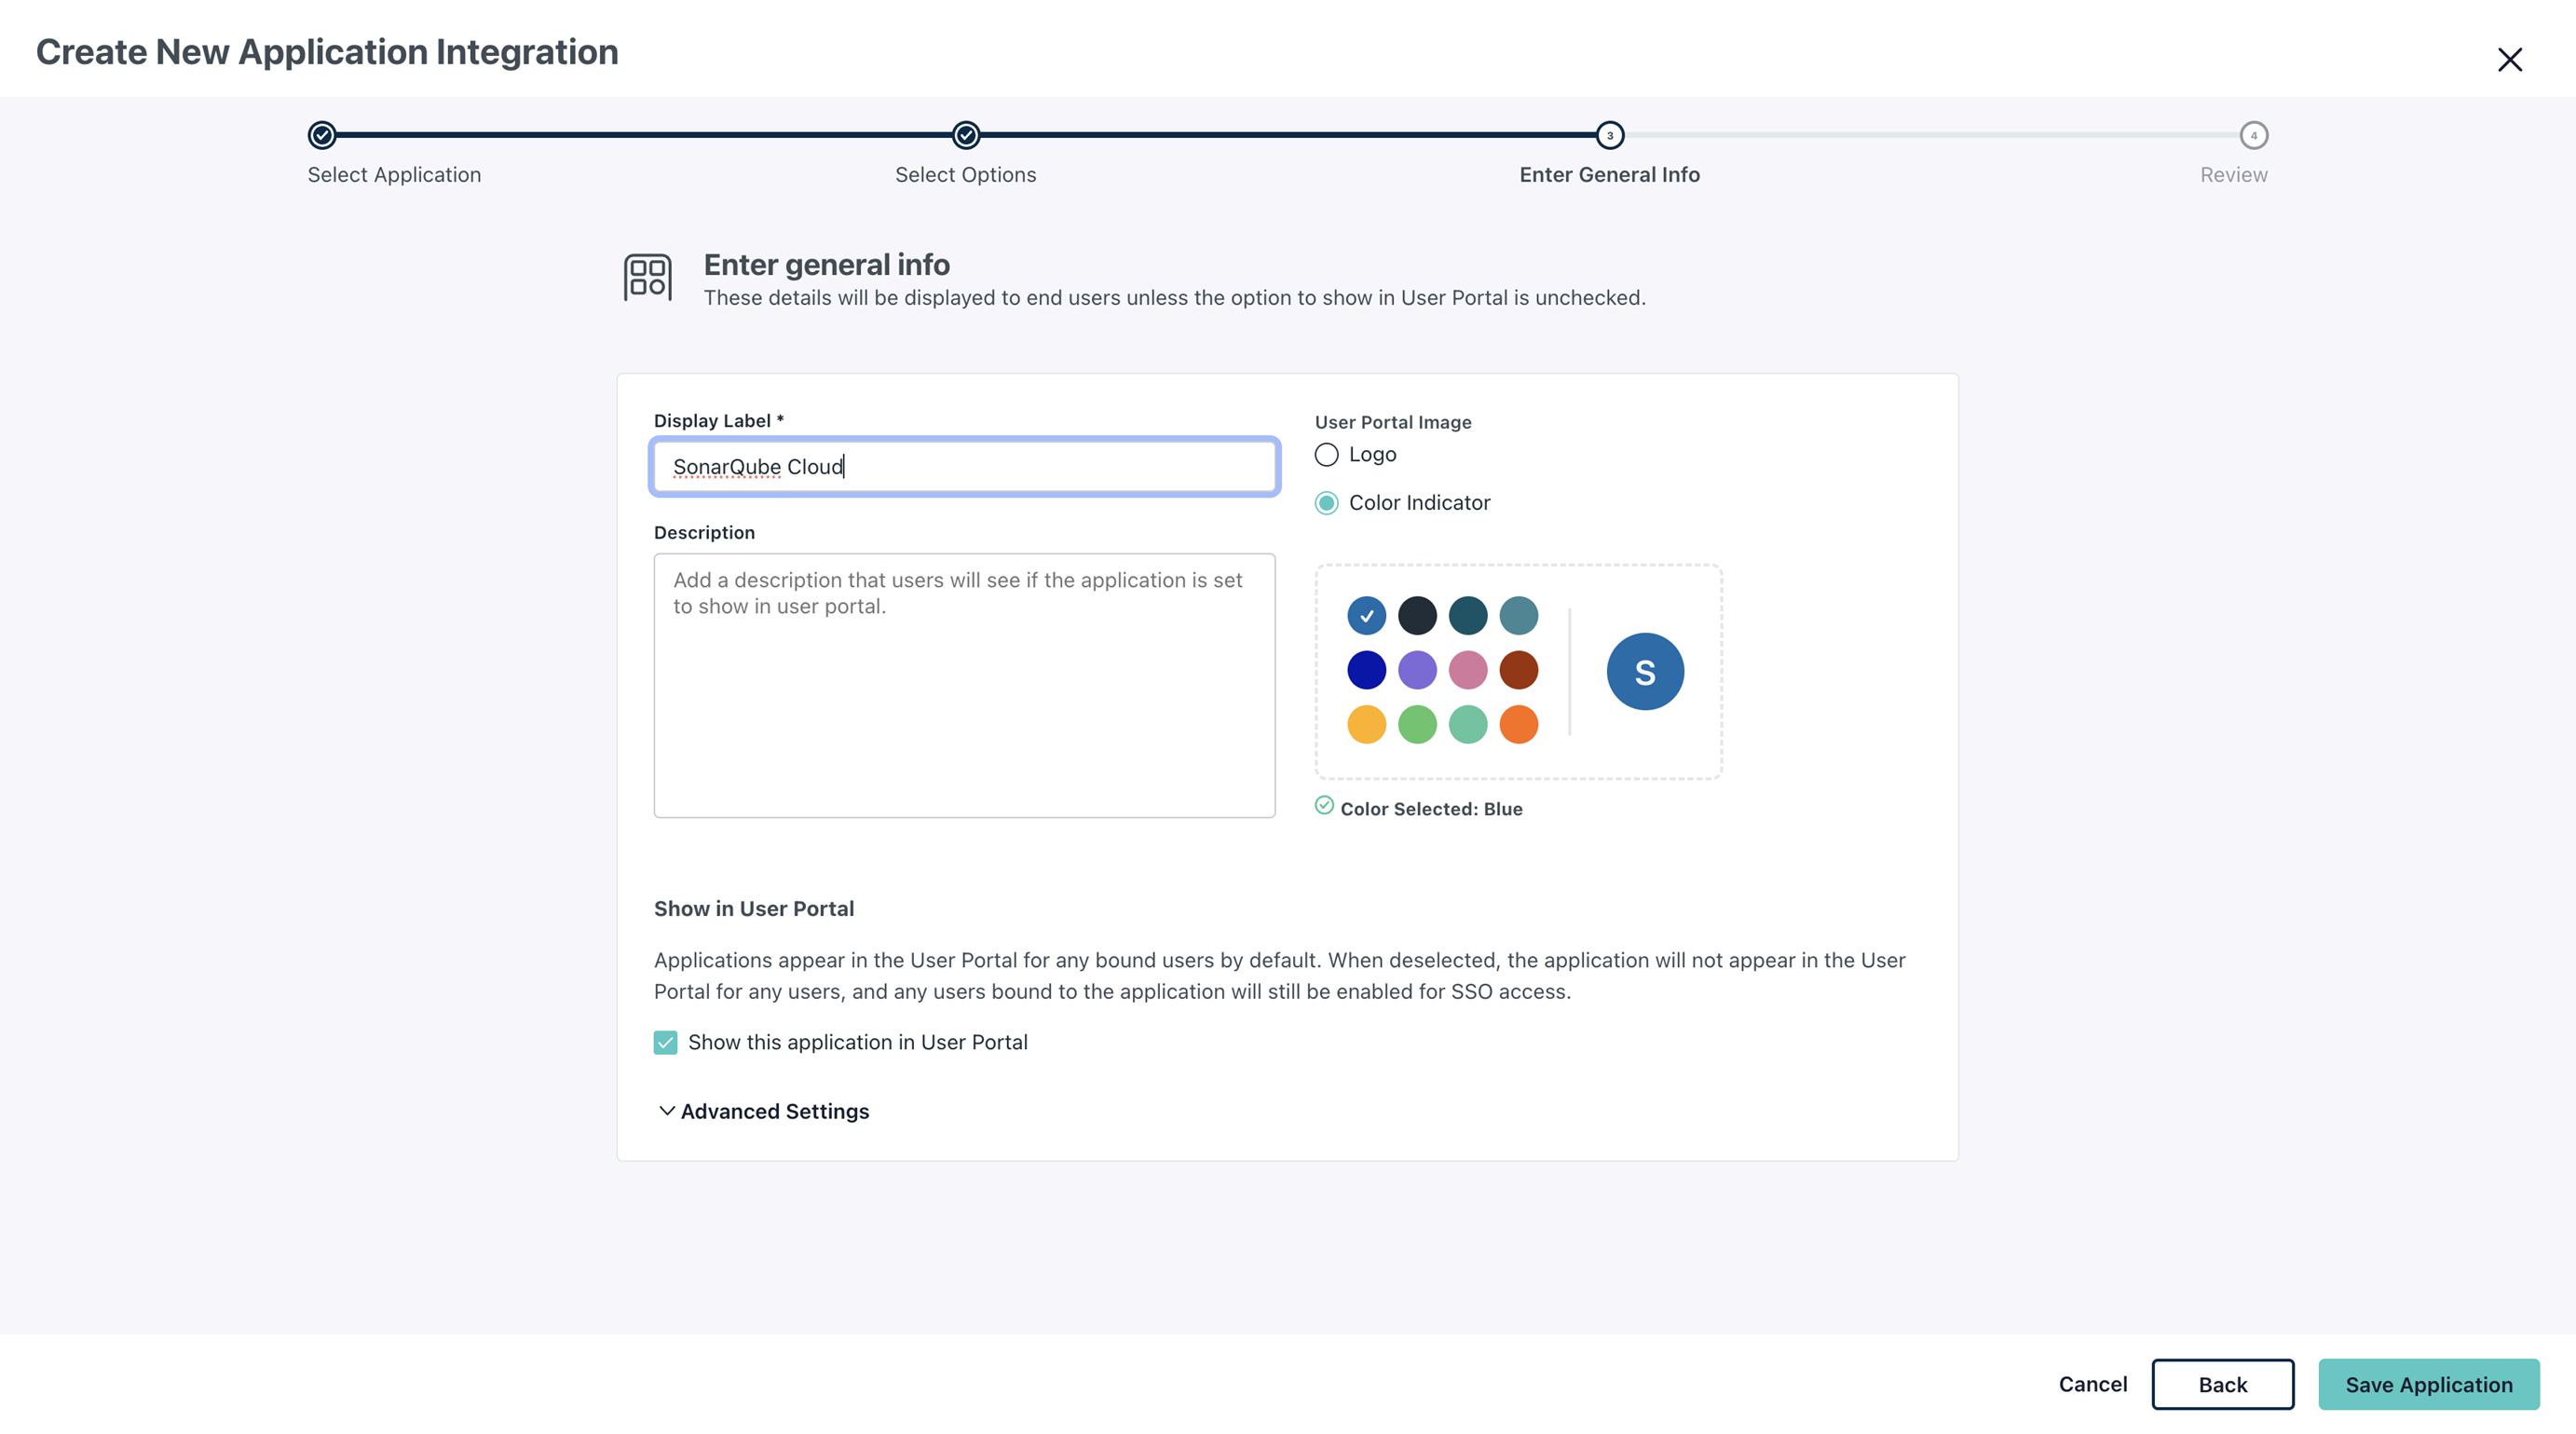Click the Color Selected green check icon
This screenshot has width=2576, height=1434.
pyautogui.click(x=1324, y=806)
